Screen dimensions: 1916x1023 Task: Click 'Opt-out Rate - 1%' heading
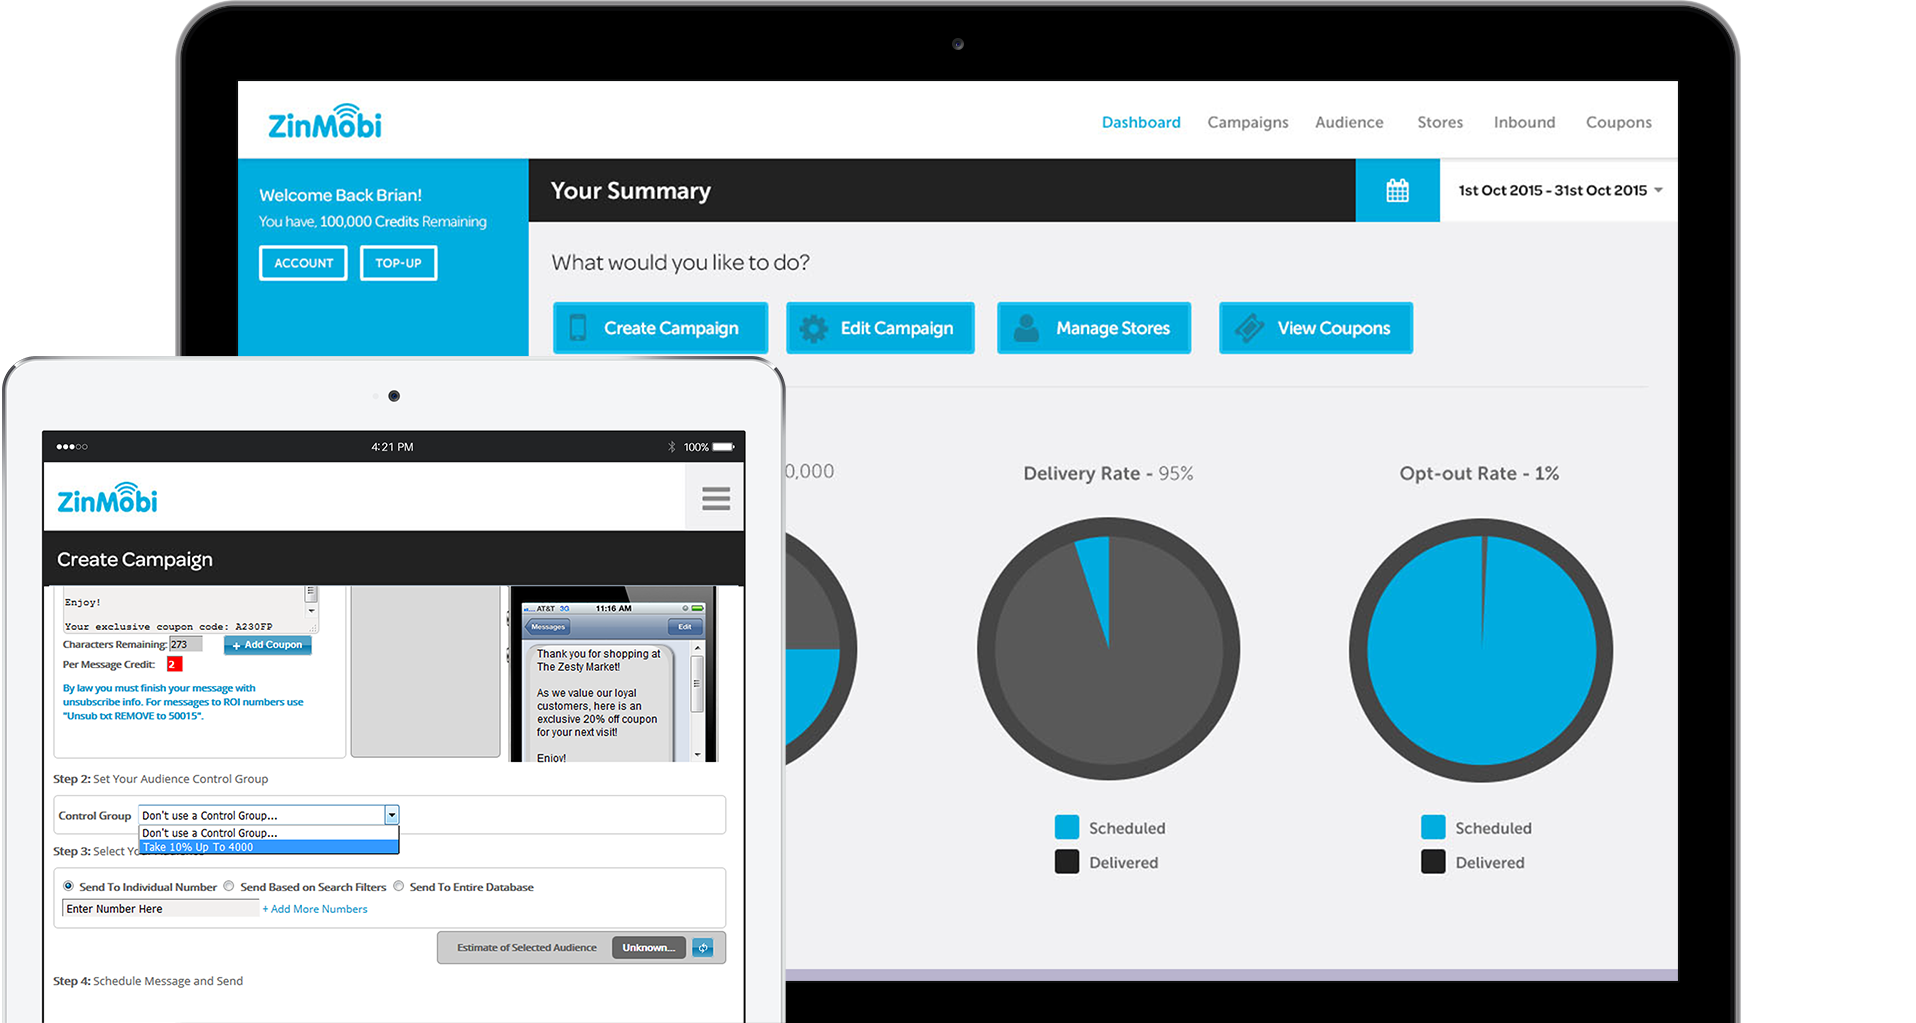1479,473
